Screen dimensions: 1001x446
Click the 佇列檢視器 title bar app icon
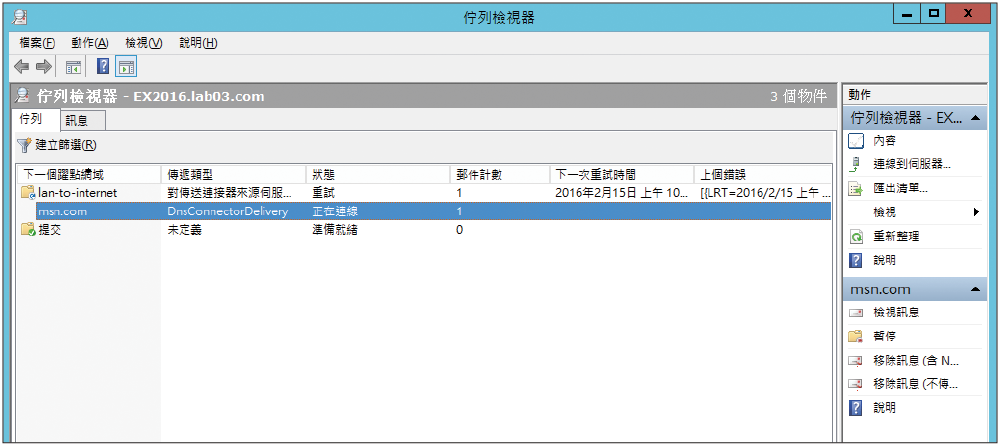(20, 16)
